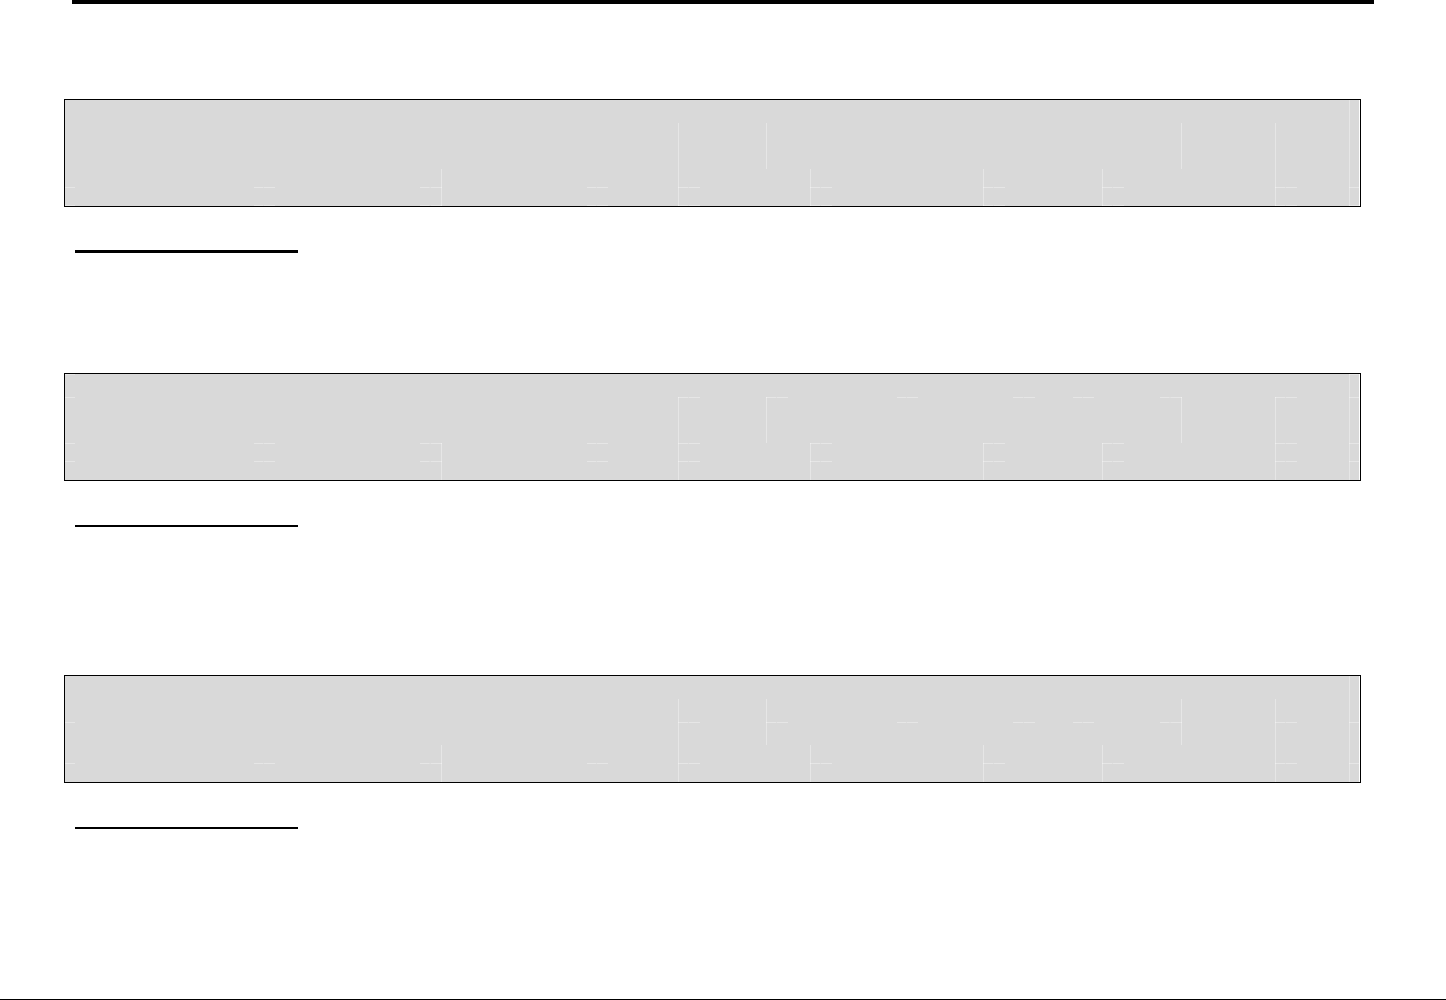Click the underline beneath the middle gray box
The width and height of the screenshot is (1446, 1000).
click(187, 524)
